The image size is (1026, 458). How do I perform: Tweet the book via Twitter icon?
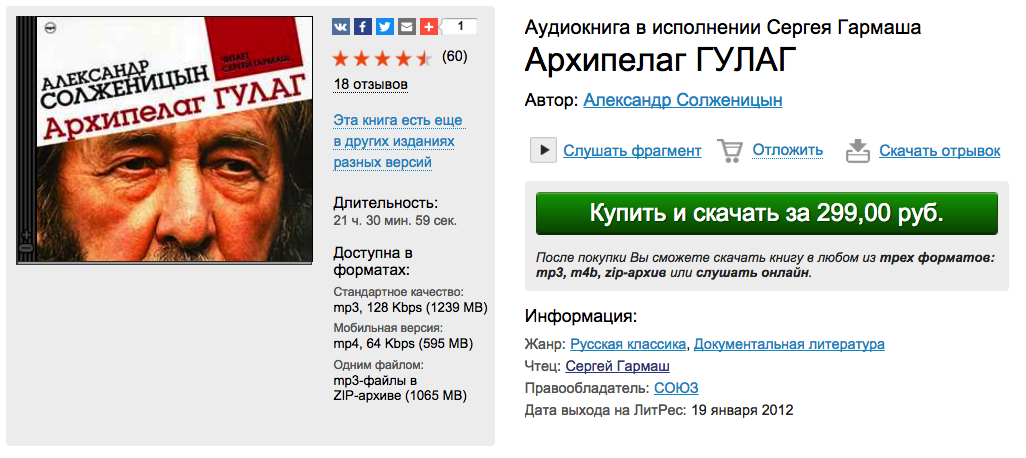tap(385, 27)
